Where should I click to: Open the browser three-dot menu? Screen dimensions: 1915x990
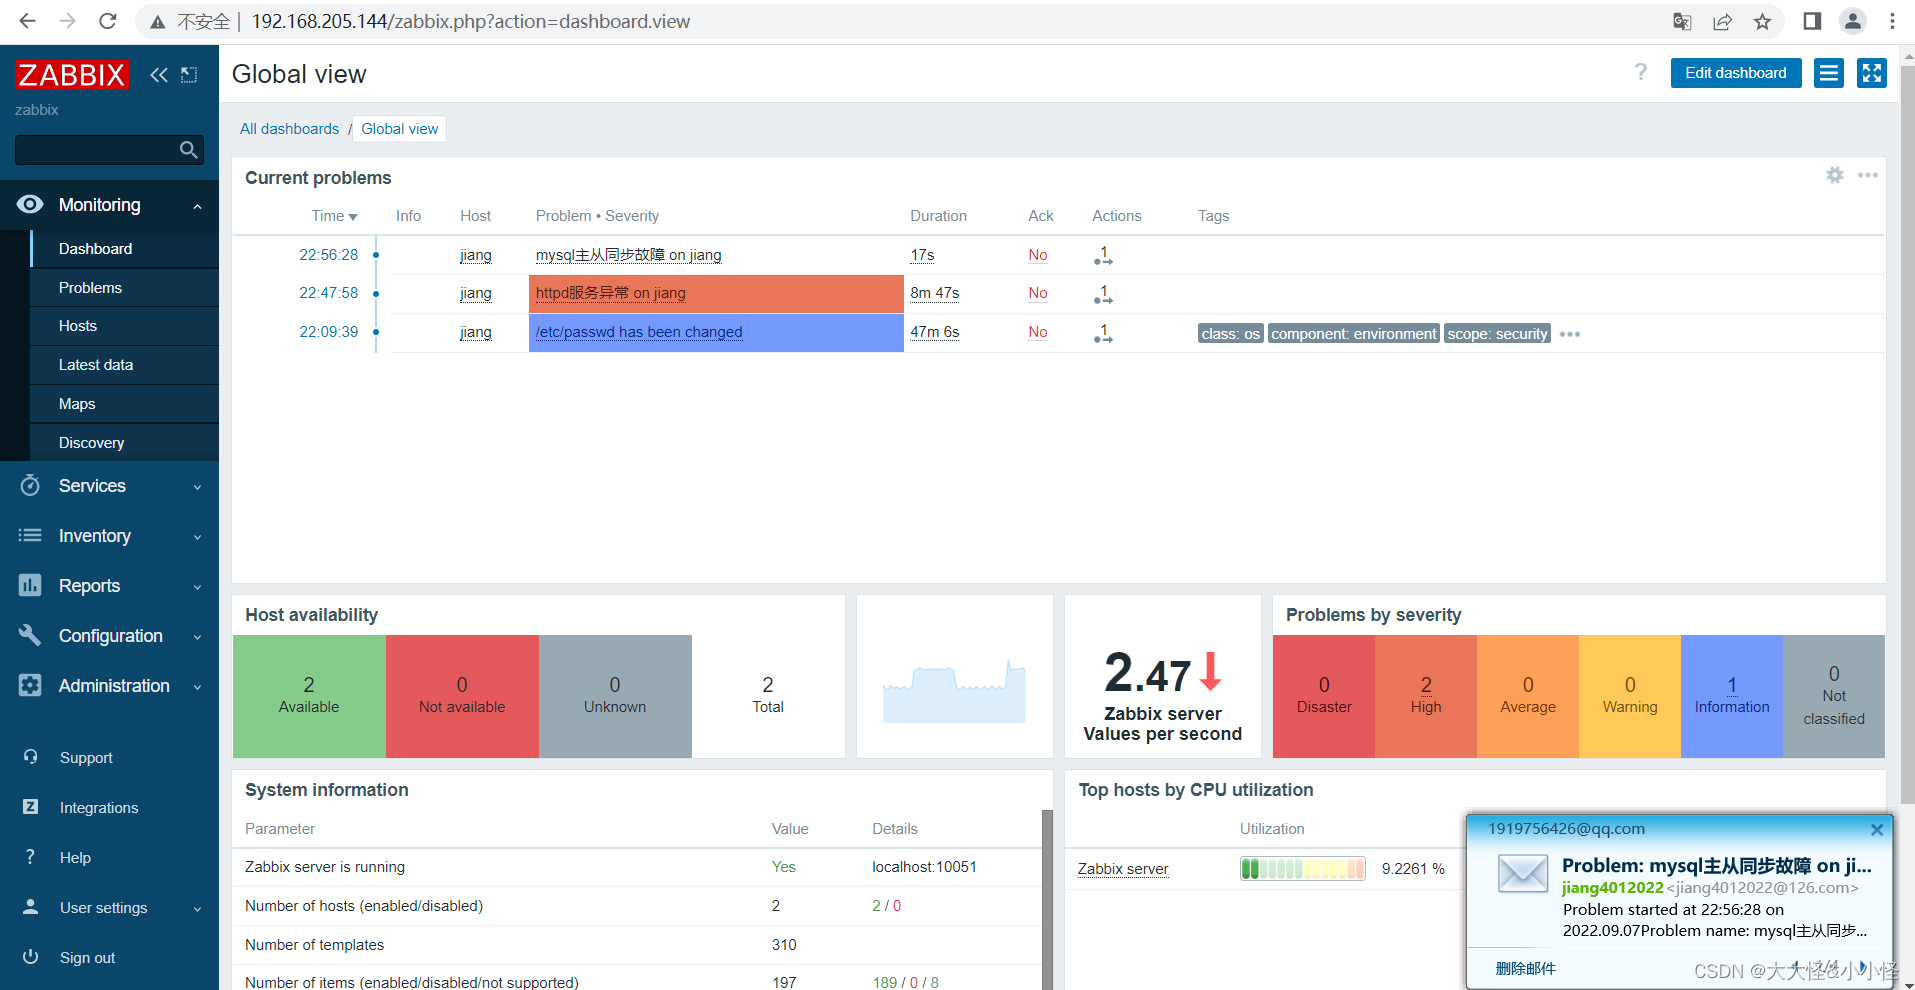(x=1892, y=21)
